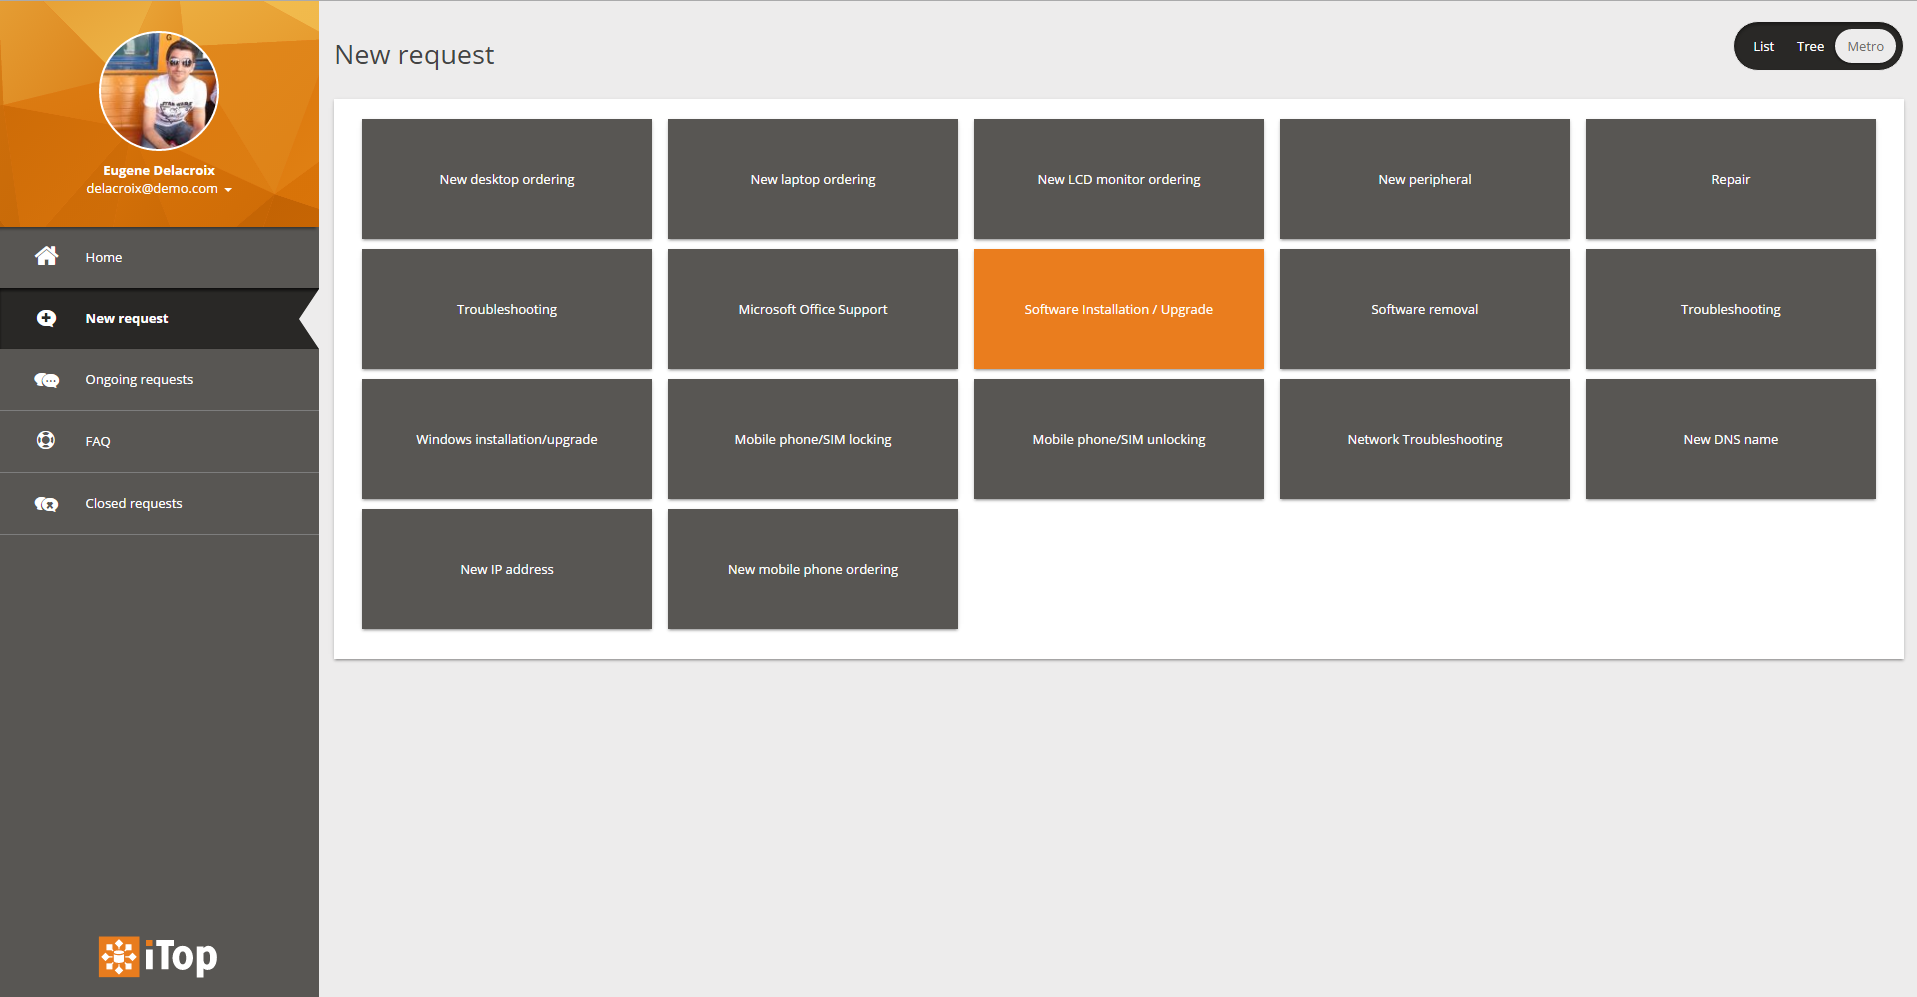Image resolution: width=1917 pixels, height=997 pixels.
Task: Expand the user menu dropdown arrow
Action: pyautogui.click(x=228, y=190)
